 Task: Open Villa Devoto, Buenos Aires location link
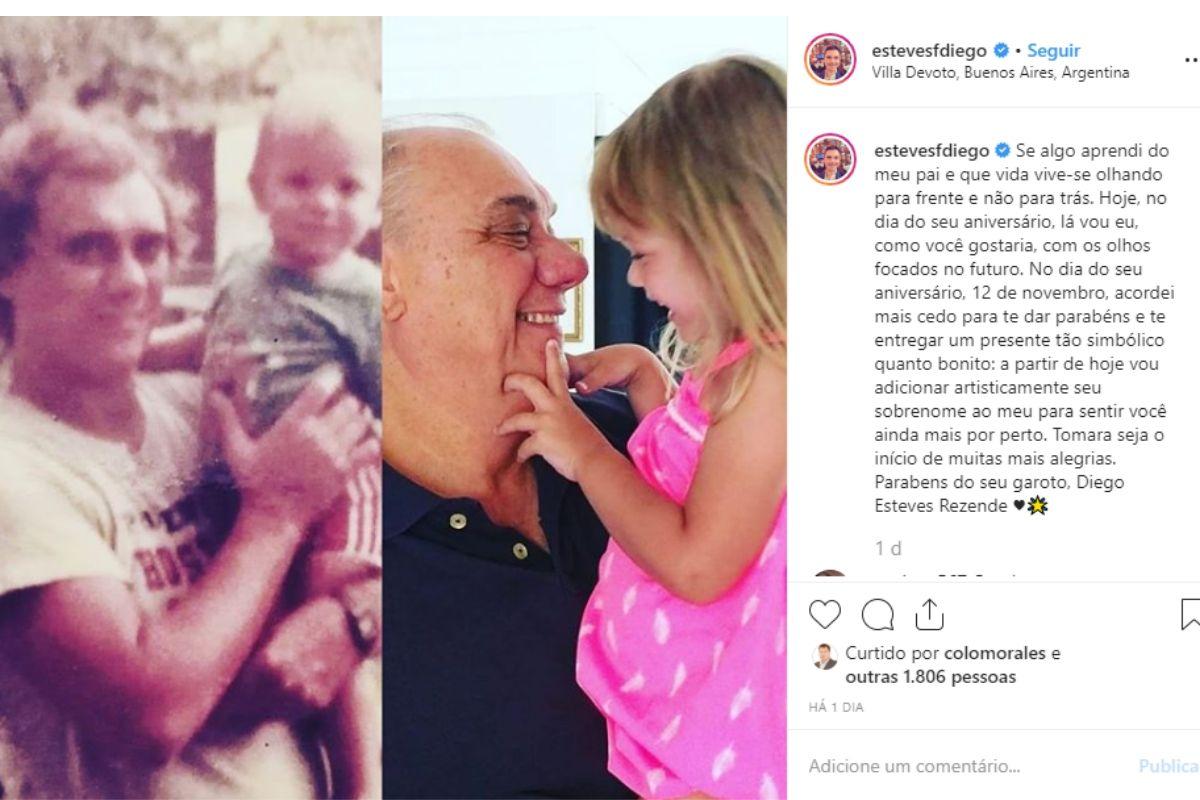coord(1000,73)
